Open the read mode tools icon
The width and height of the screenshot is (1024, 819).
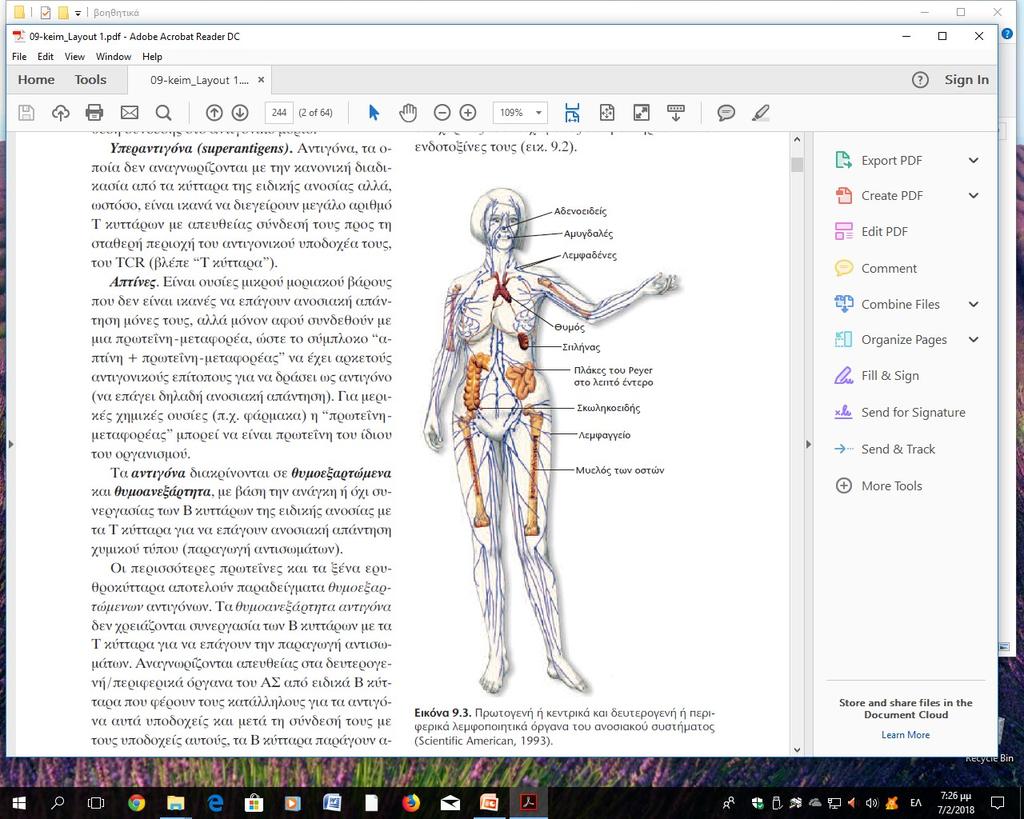(676, 113)
